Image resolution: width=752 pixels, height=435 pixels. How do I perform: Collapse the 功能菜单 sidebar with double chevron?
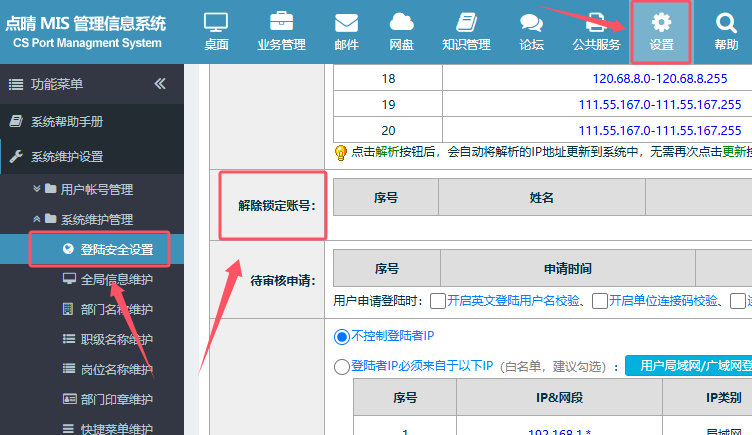160,84
